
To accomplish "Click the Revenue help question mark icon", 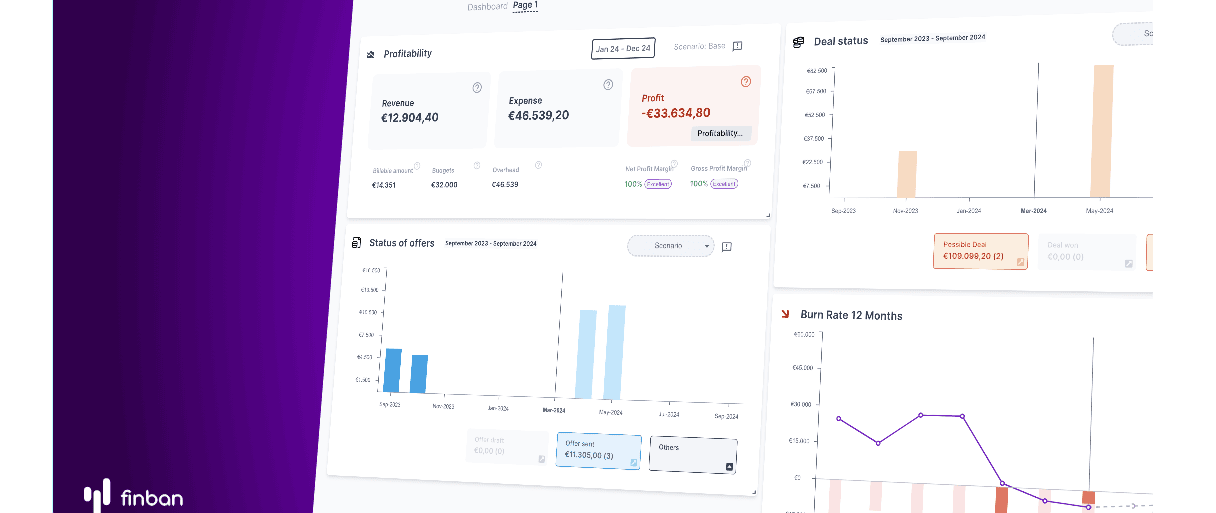I will (477, 88).
